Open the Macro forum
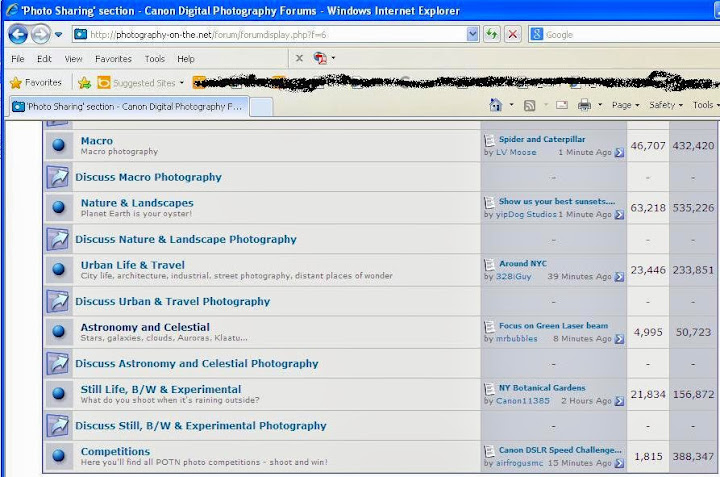This screenshot has height=477, width=720. 96,141
